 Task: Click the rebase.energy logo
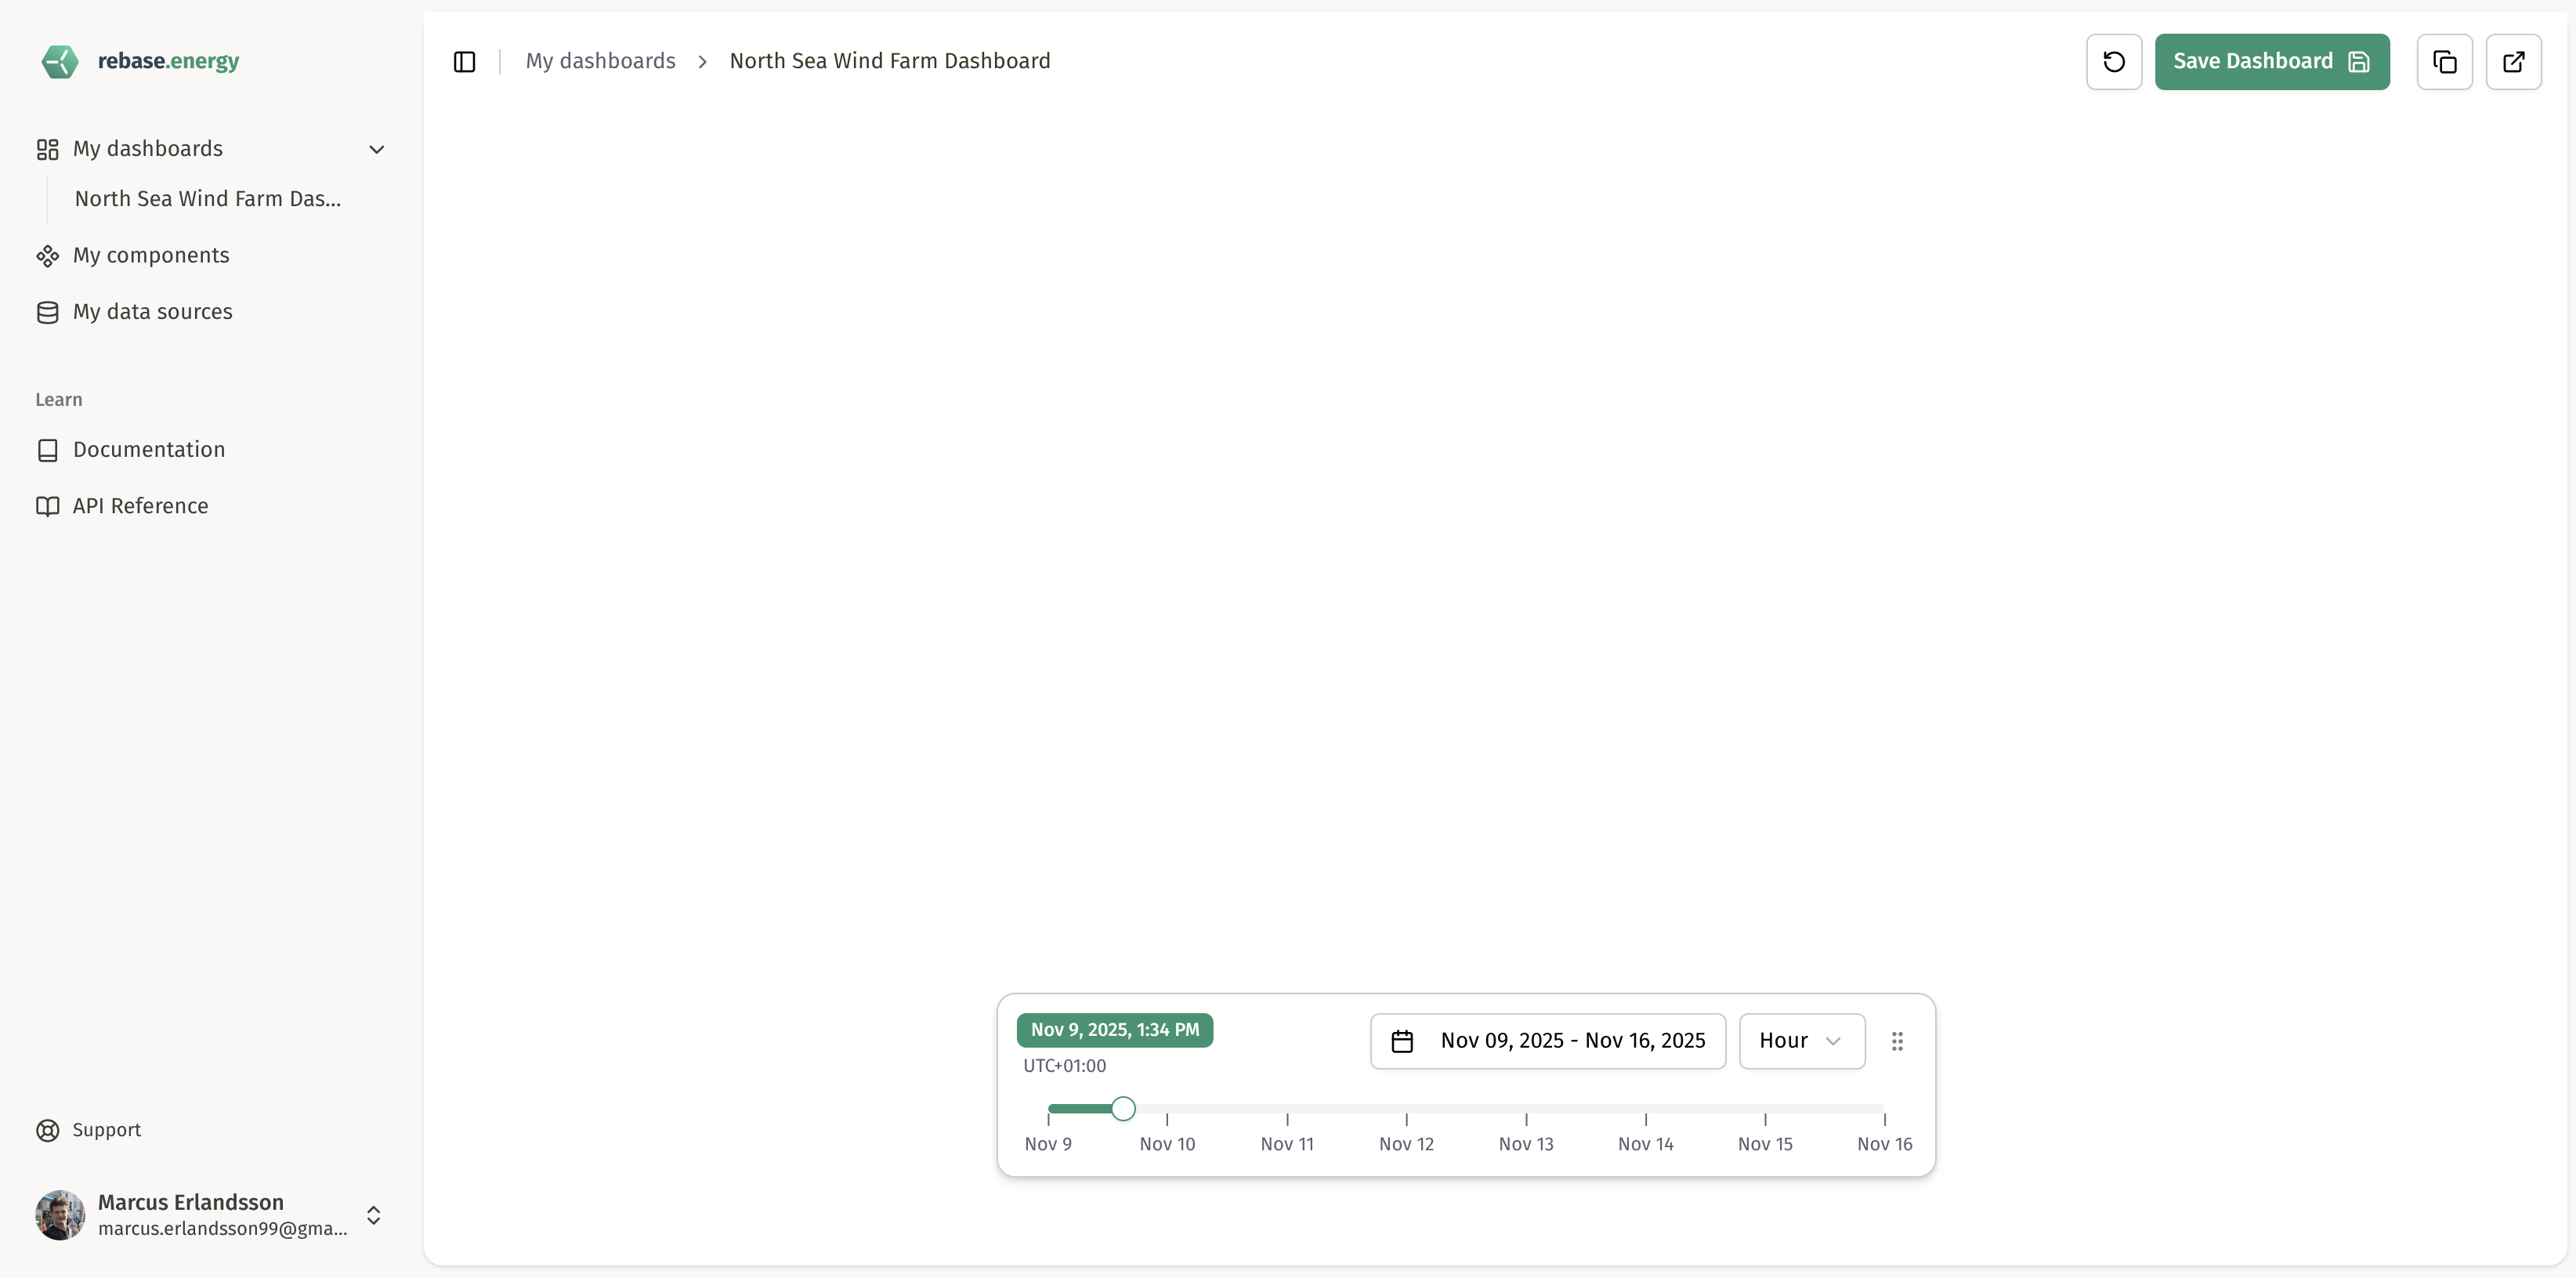point(139,61)
